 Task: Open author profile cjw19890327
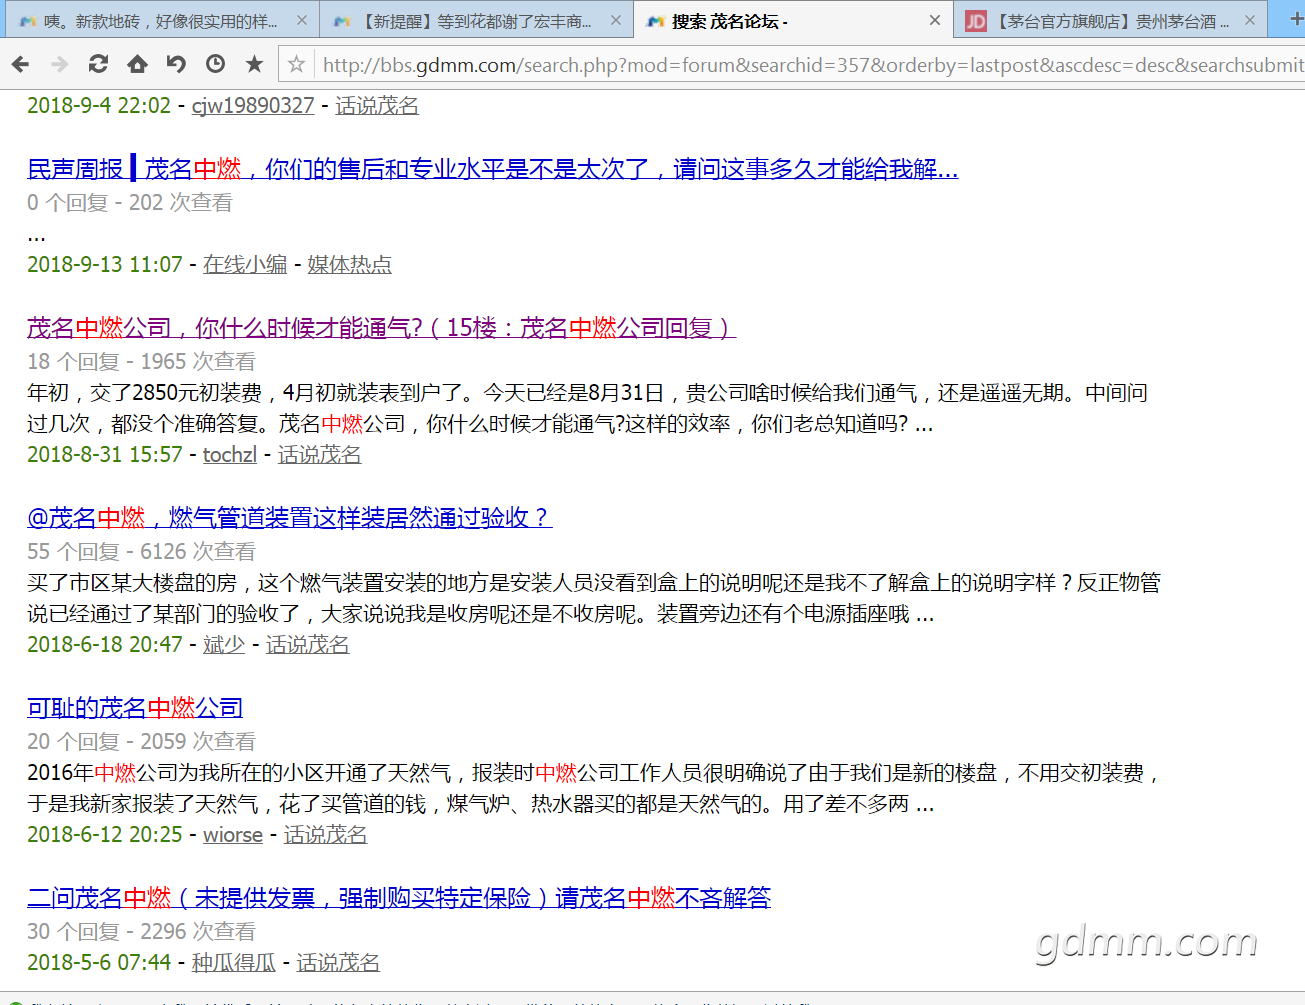click(x=253, y=106)
